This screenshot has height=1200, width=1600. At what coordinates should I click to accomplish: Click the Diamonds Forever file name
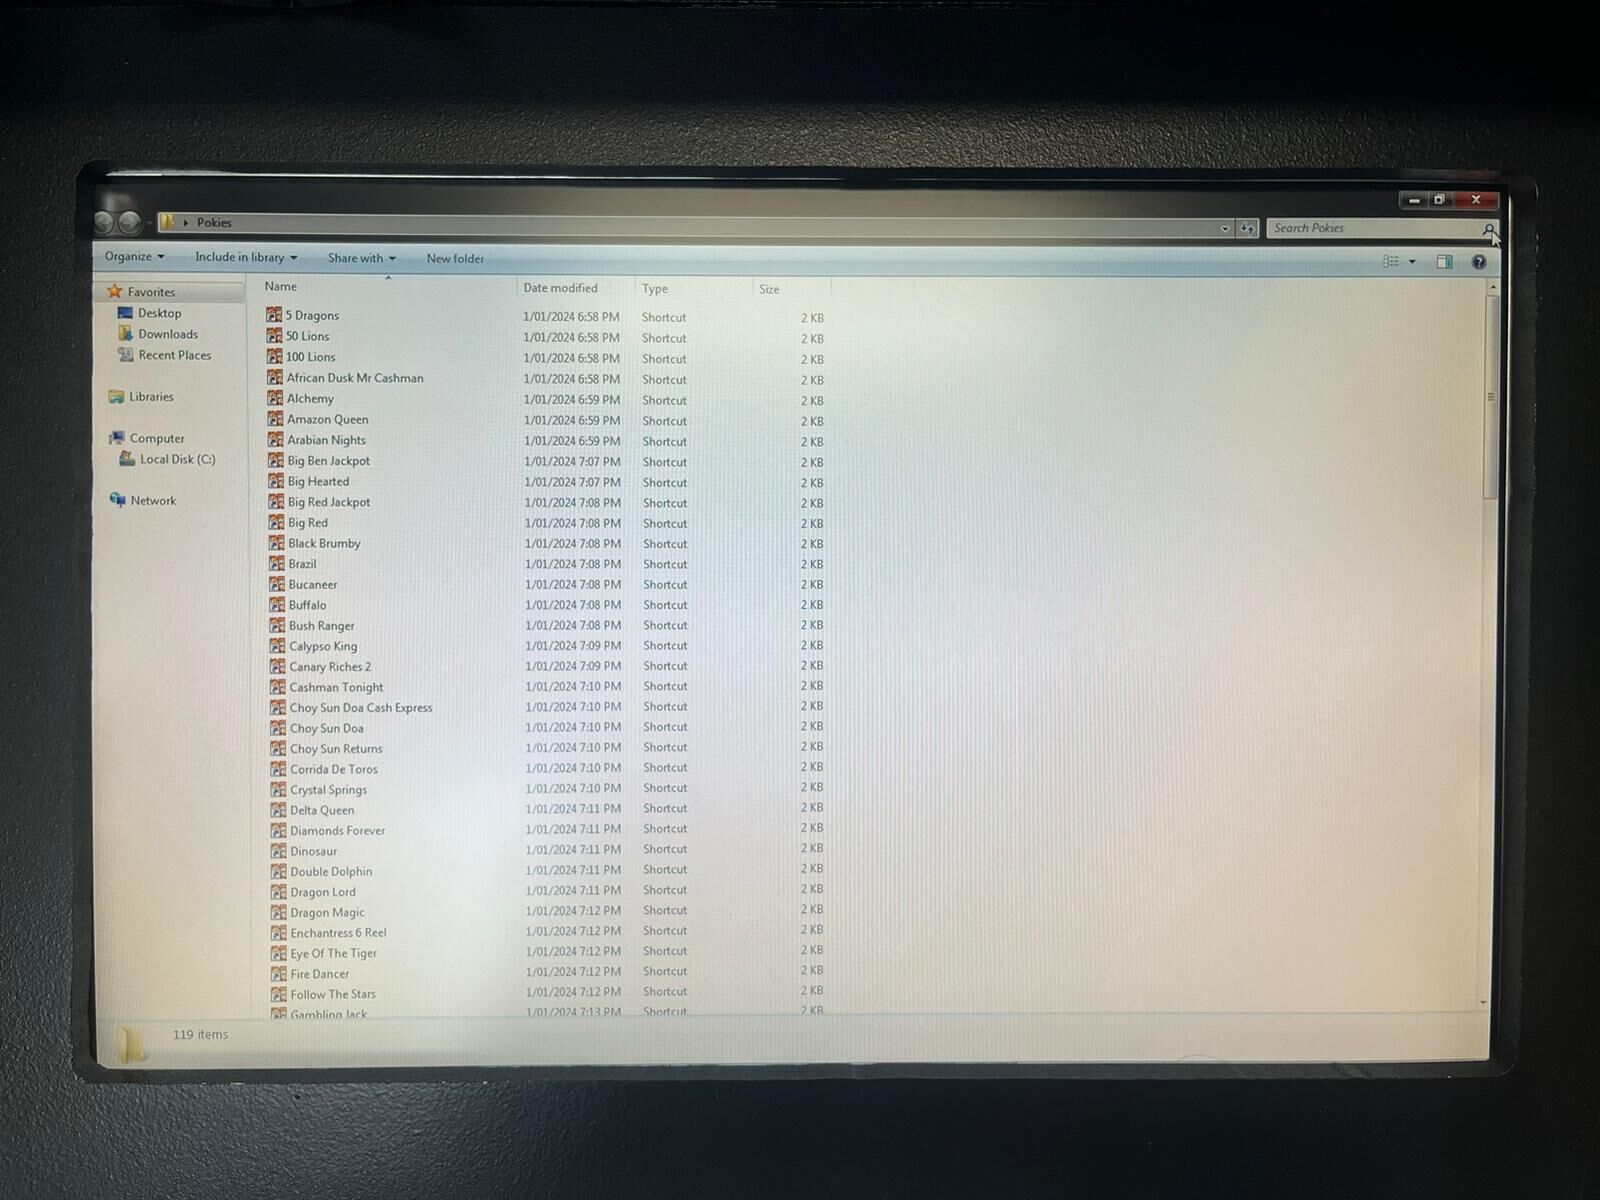[x=338, y=831]
